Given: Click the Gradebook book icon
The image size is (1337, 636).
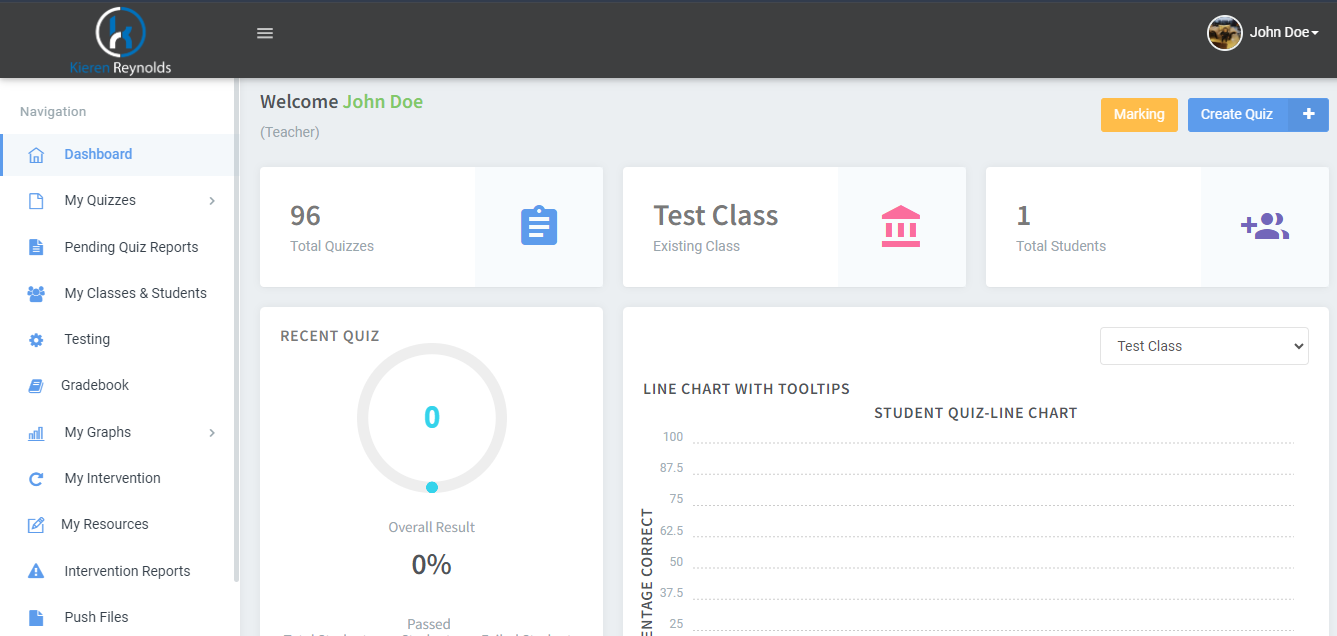Looking at the screenshot, I should 36,386.
